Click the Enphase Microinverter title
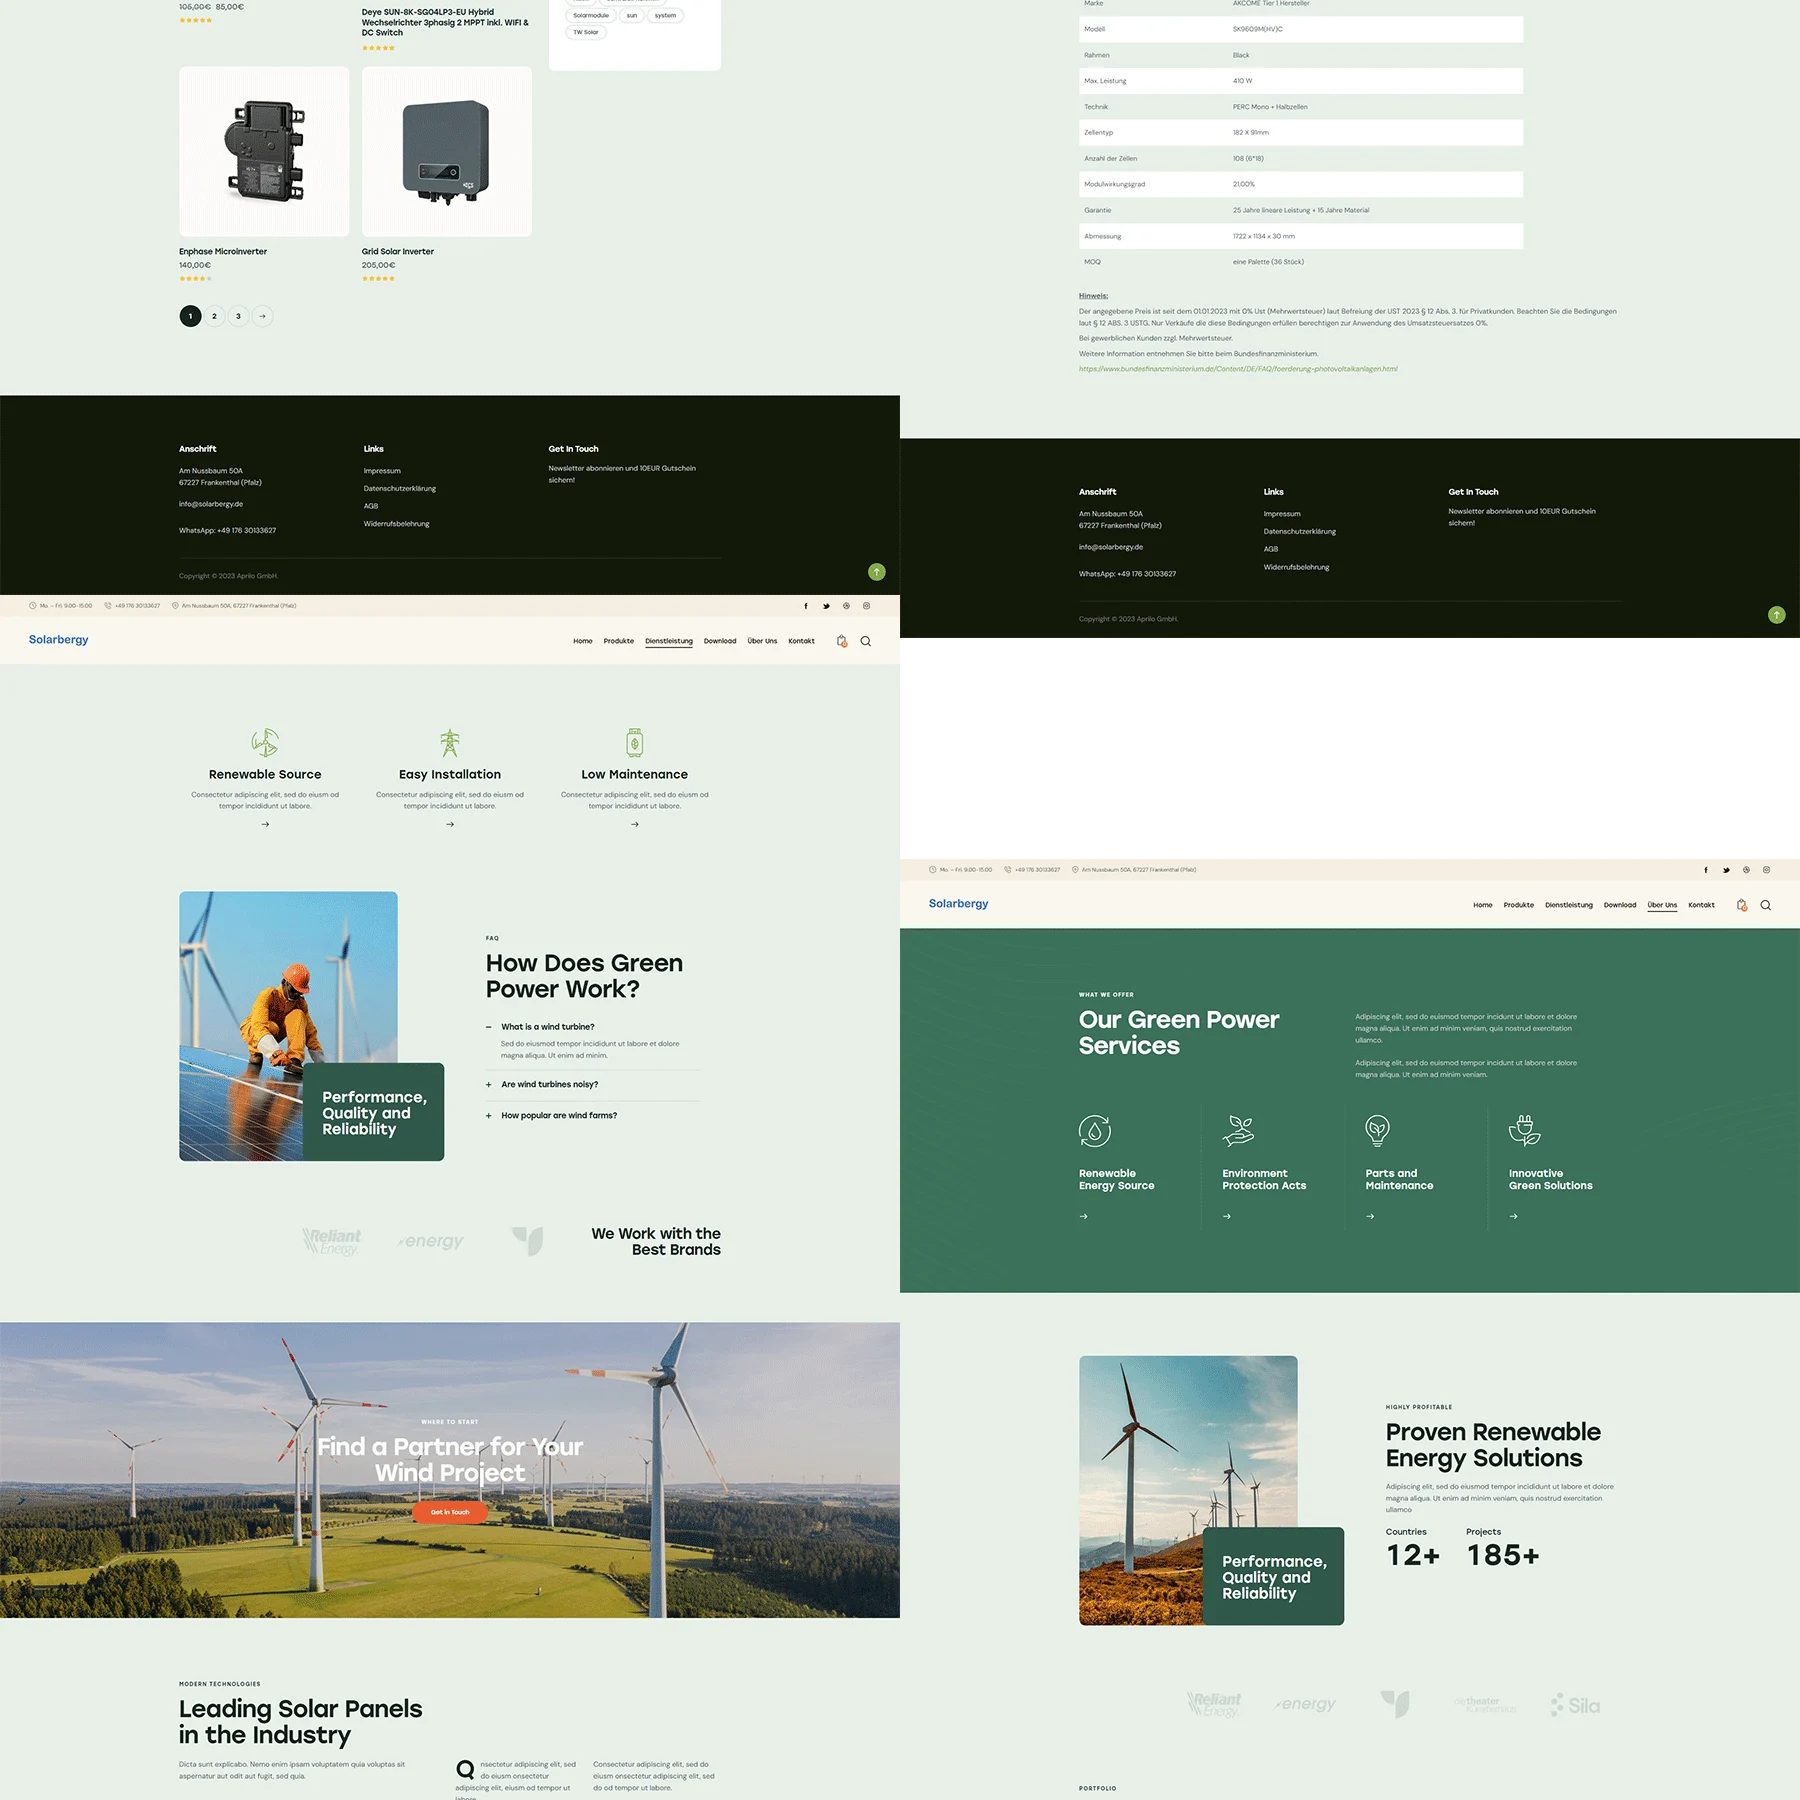1800x1800 pixels. point(223,252)
